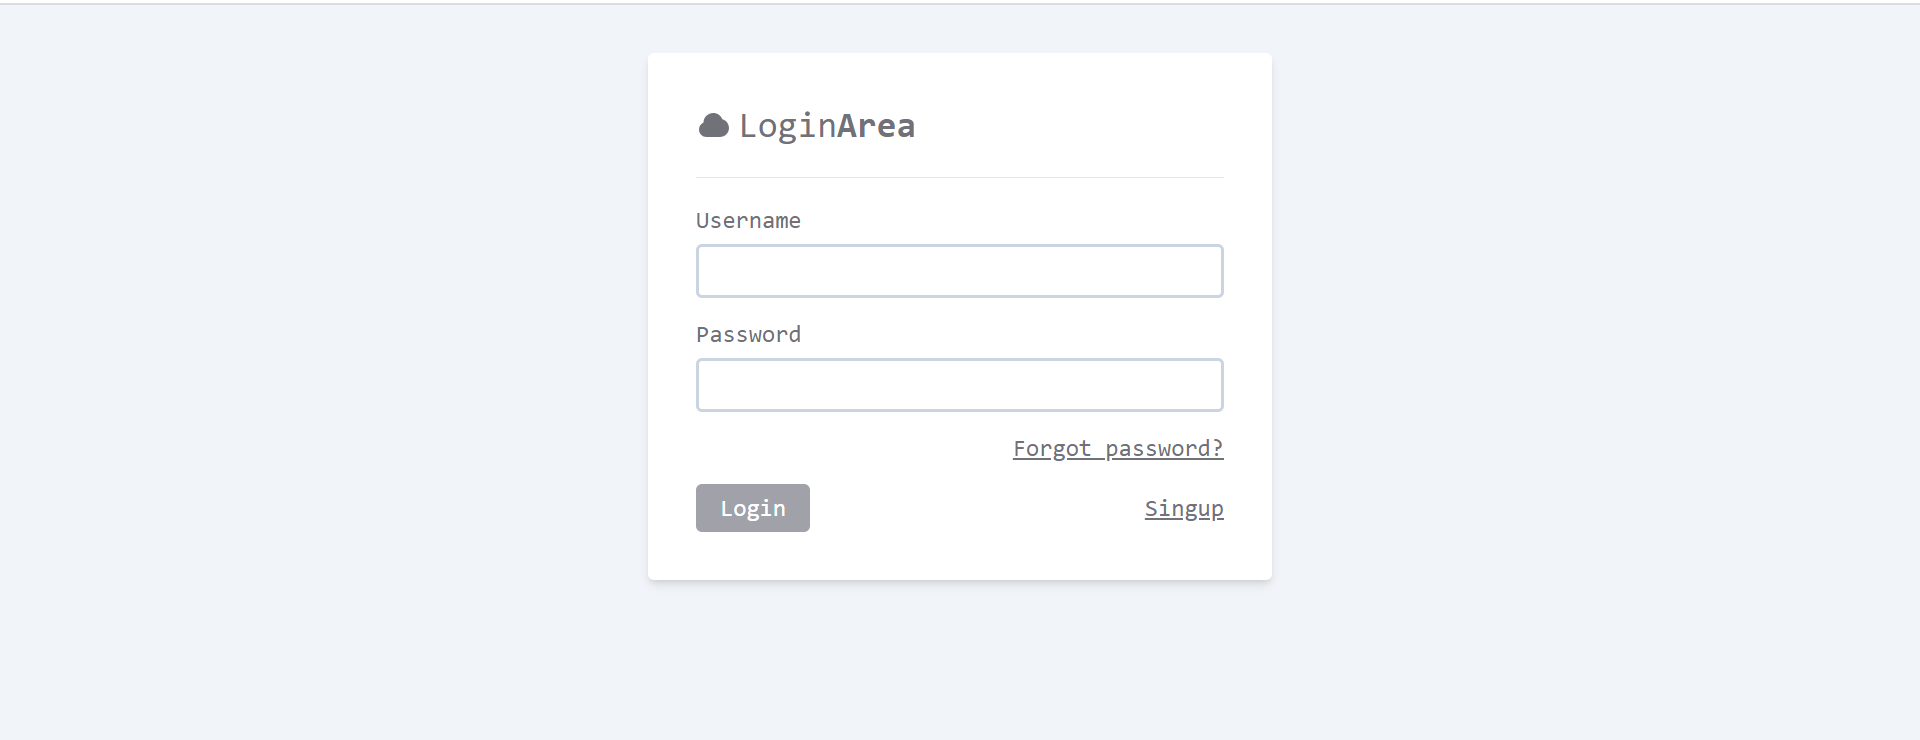1920x740 pixels.
Task: Click the bold "Area" part of title
Action: 876,126
